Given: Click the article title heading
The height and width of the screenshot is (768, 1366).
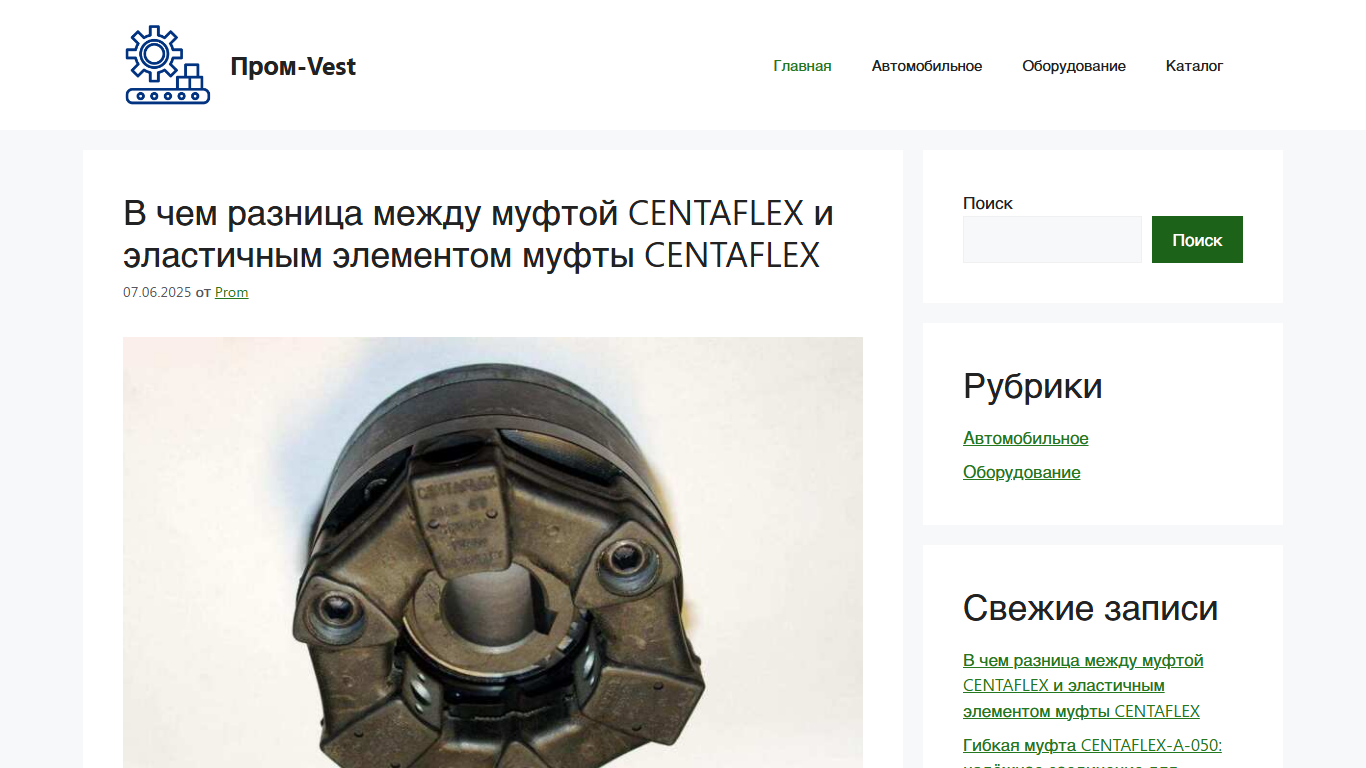Looking at the screenshot, I should click(478, 234).
